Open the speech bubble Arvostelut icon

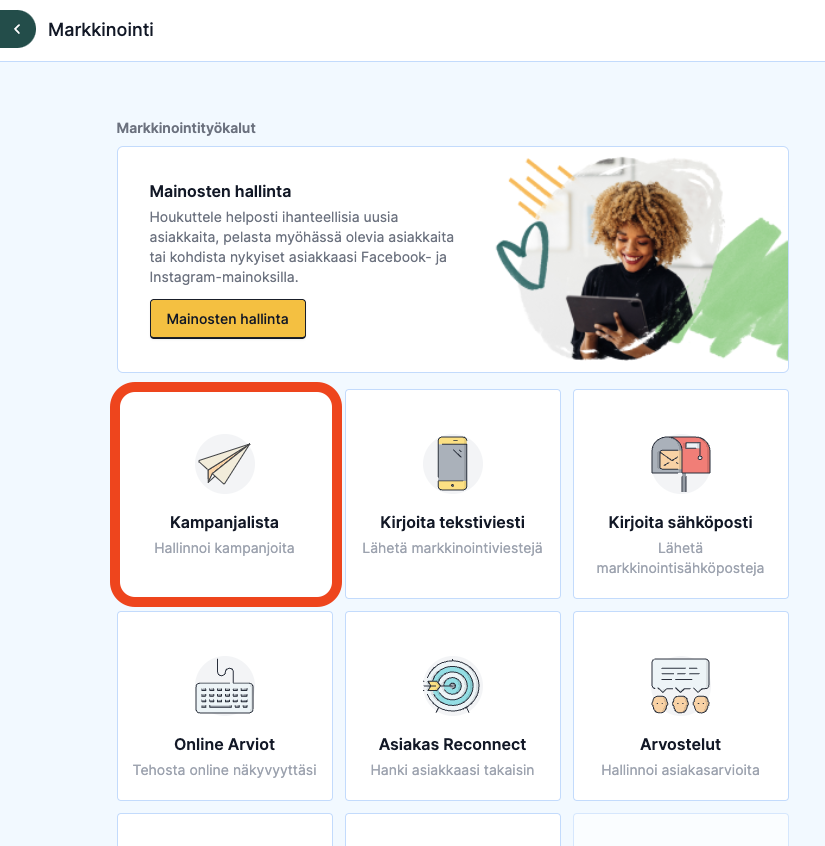click(x=680, y=686)
